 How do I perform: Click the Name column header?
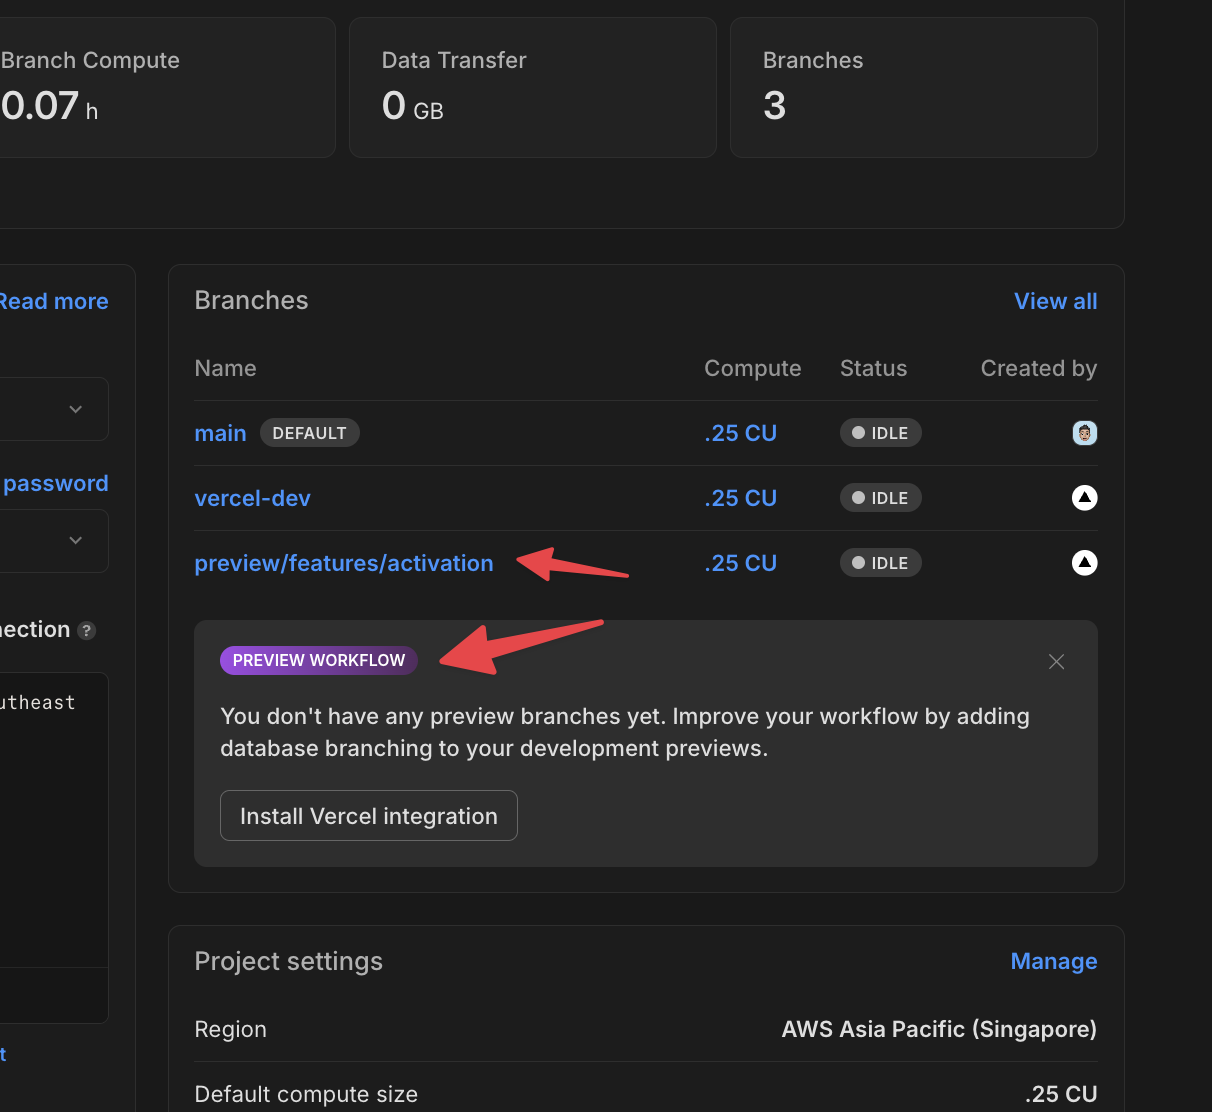(226, 368)
